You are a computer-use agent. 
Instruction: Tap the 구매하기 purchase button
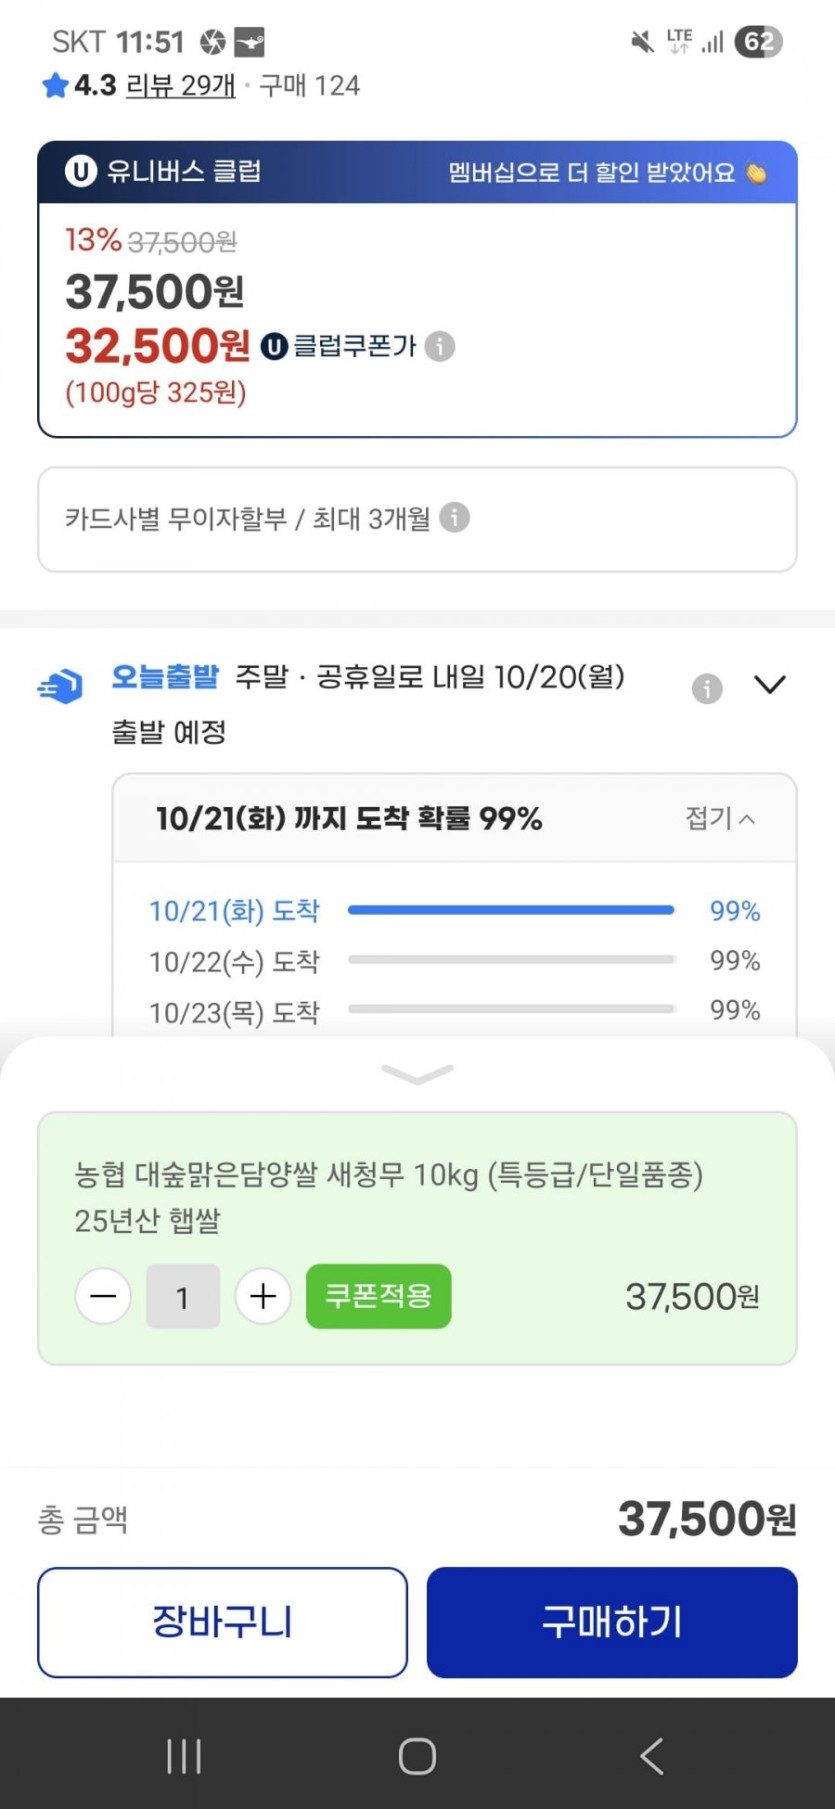point(612,1622)
